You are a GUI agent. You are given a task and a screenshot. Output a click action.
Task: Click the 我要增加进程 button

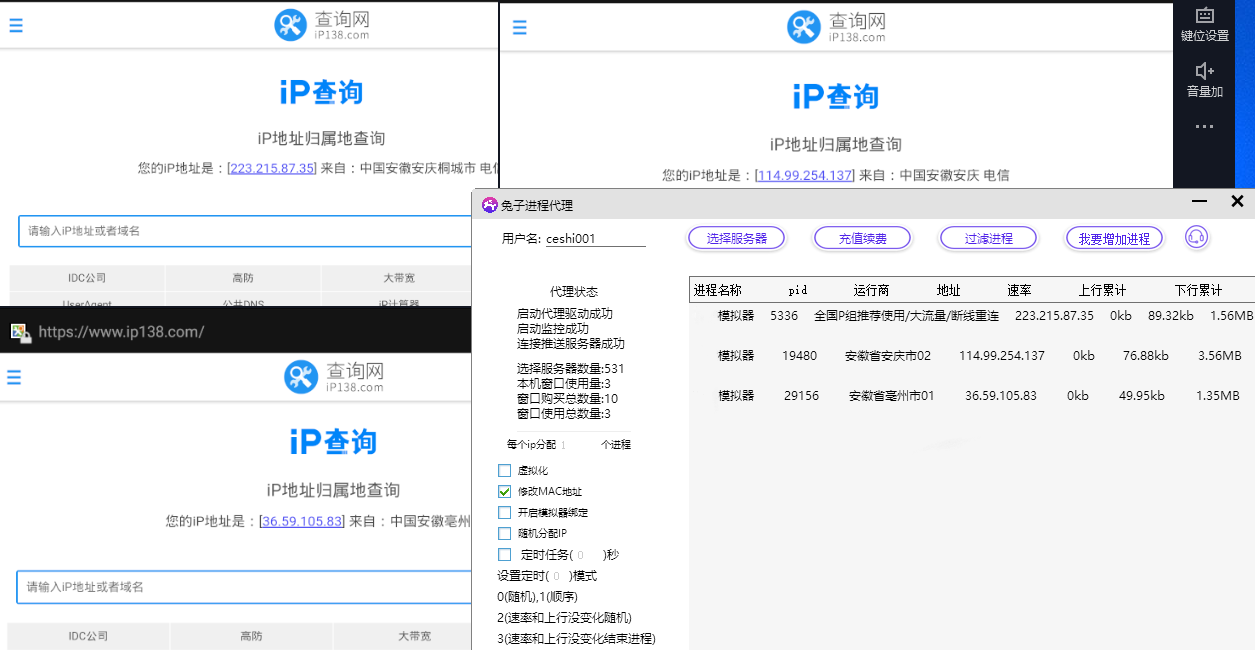point(1115,238)
